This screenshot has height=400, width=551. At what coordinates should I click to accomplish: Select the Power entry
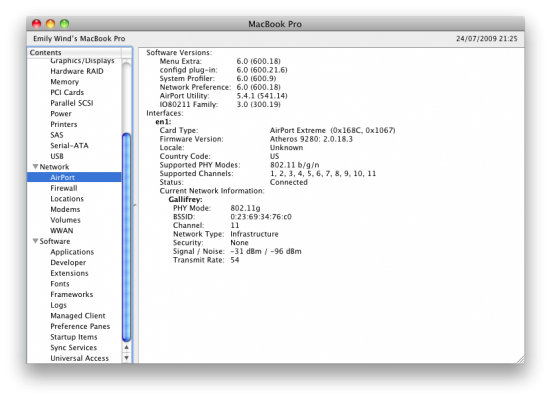61,114
